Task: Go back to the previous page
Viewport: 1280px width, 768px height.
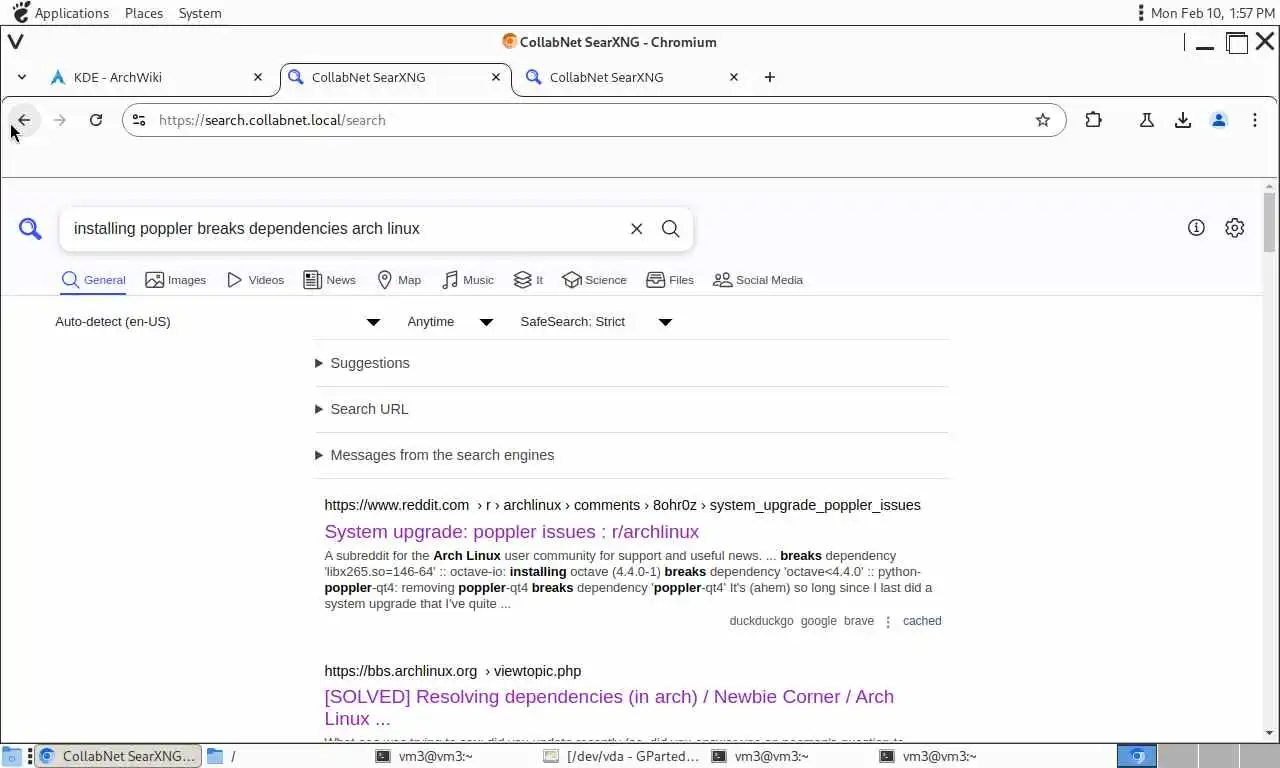Action: click(24, 120)
